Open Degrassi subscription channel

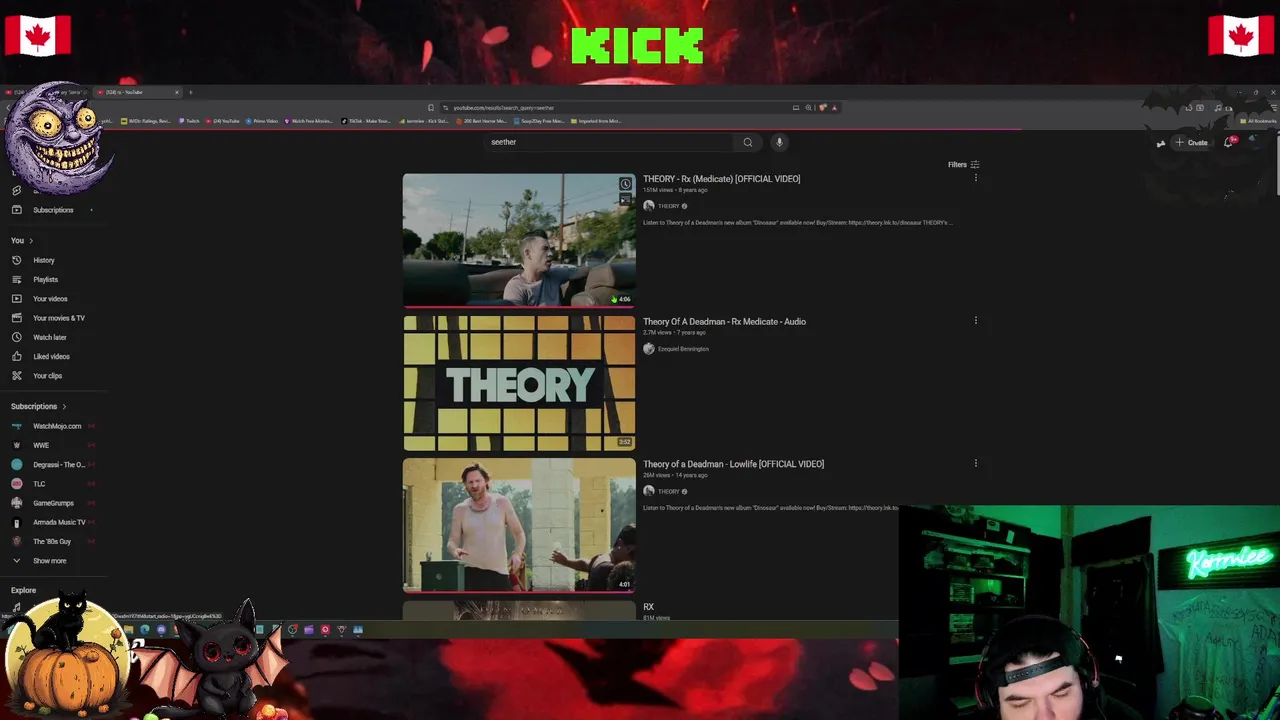click(x=58, y=465)
